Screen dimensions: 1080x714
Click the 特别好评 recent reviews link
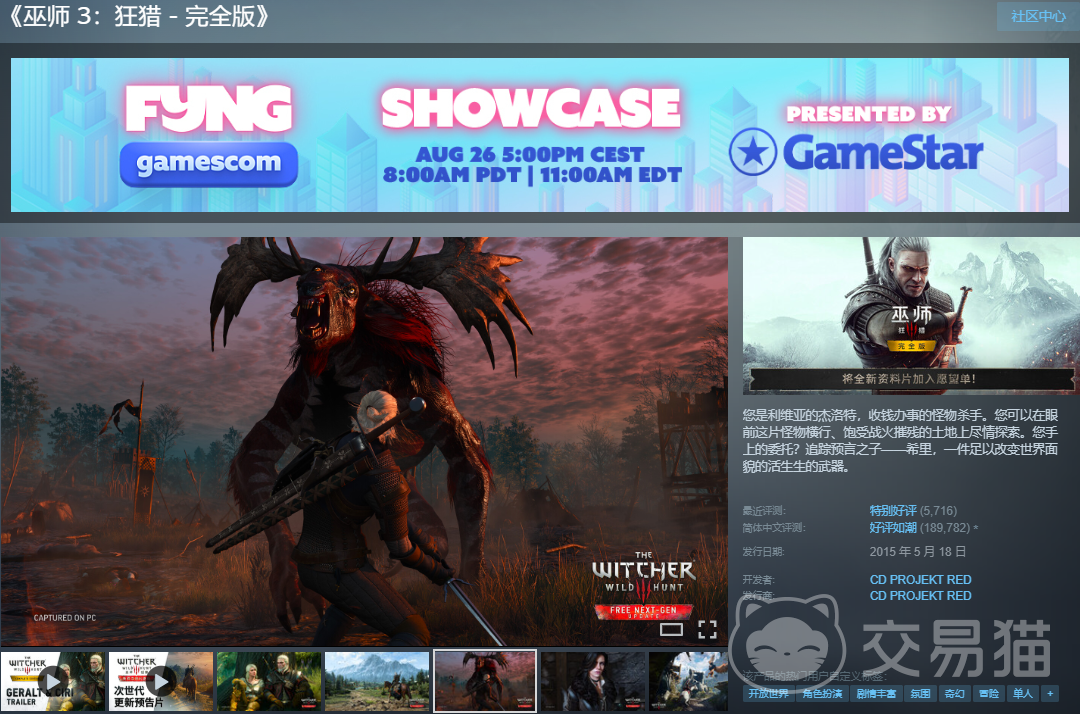point(893,510)
